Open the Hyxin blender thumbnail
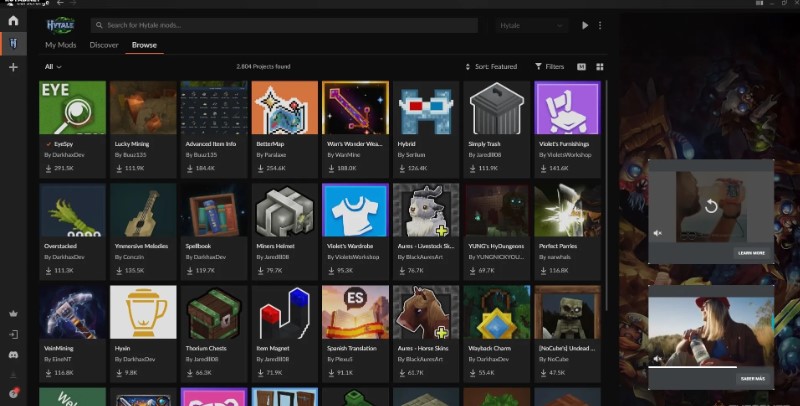 (143, 312)
